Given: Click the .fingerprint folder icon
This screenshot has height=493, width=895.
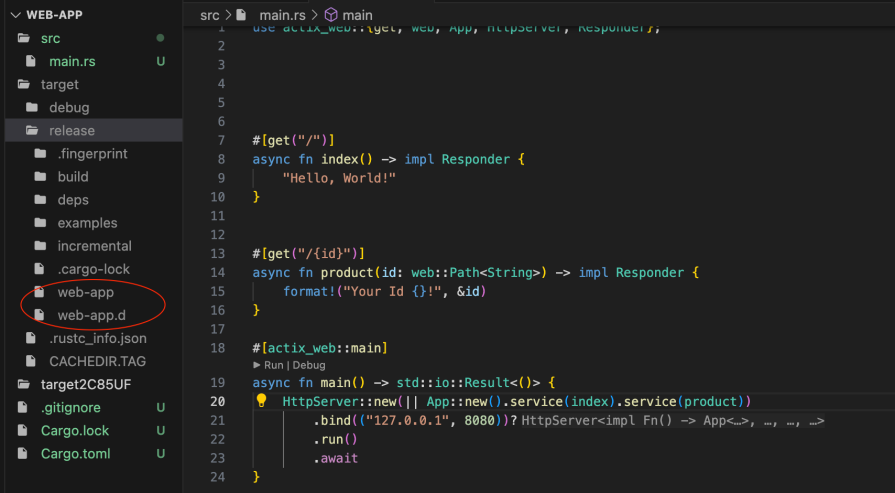Looking at the screenshot, I should 40,154.
